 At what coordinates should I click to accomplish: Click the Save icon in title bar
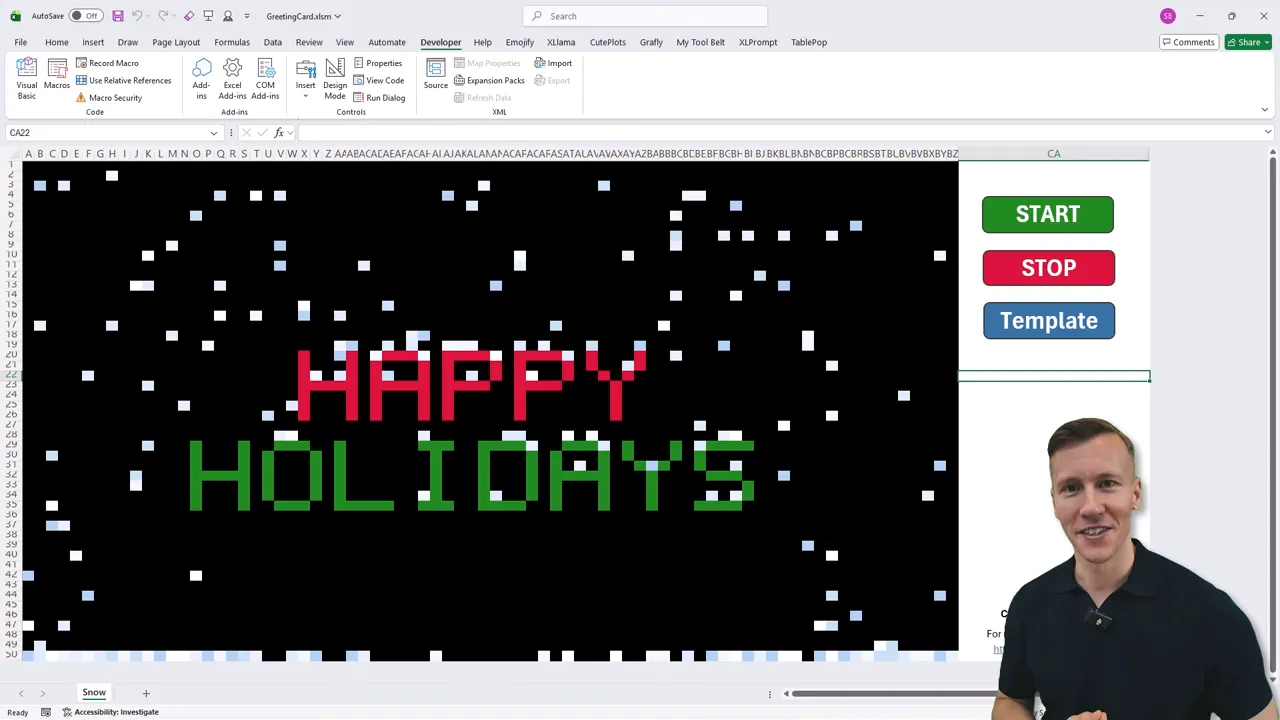click(117, 16)
